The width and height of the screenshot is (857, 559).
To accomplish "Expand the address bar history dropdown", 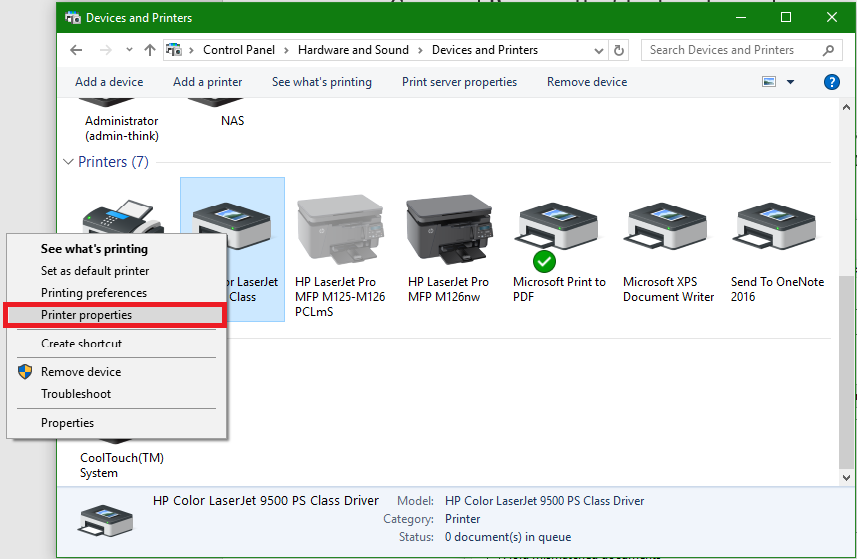I will pyautogui.click(x=600, y=50).
